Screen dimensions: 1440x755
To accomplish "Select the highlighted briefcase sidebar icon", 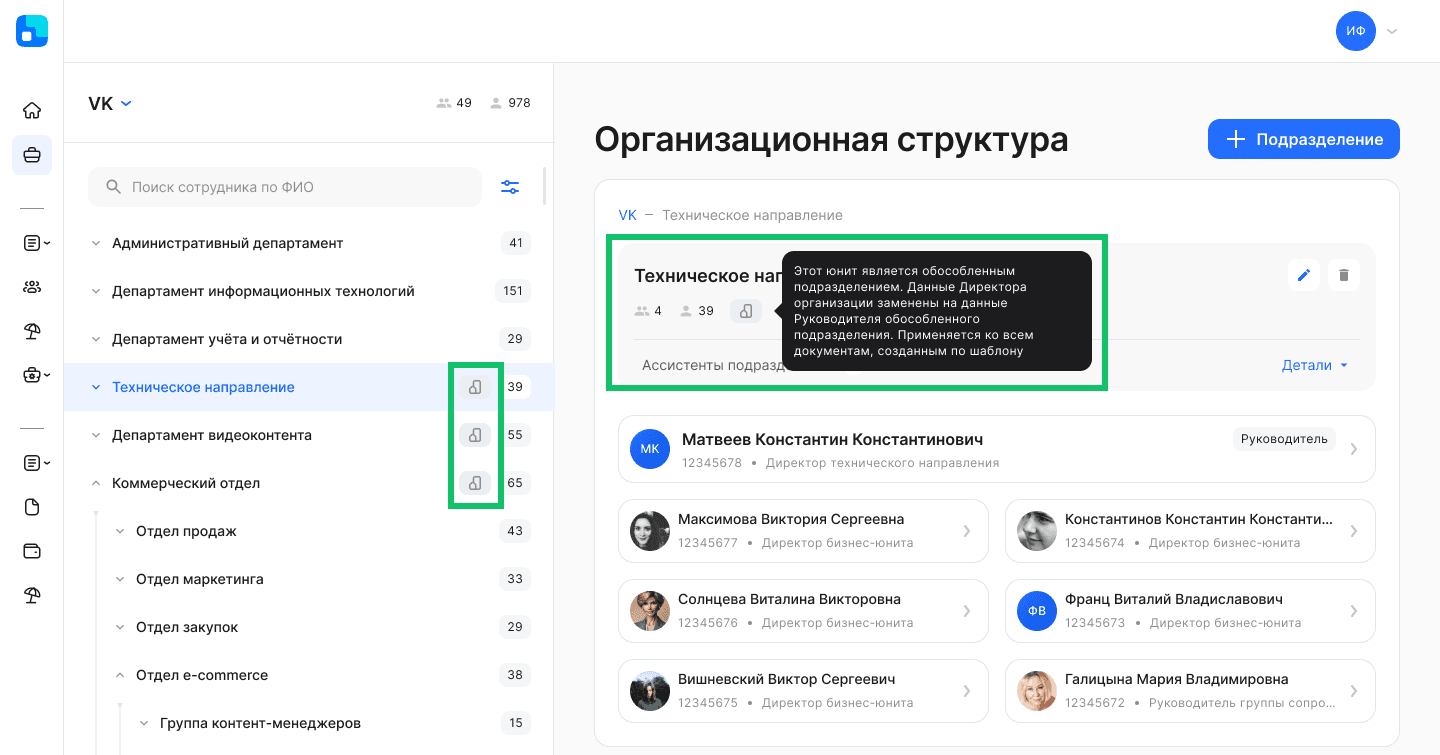I will pyautogui.click(x=32, y=155).
